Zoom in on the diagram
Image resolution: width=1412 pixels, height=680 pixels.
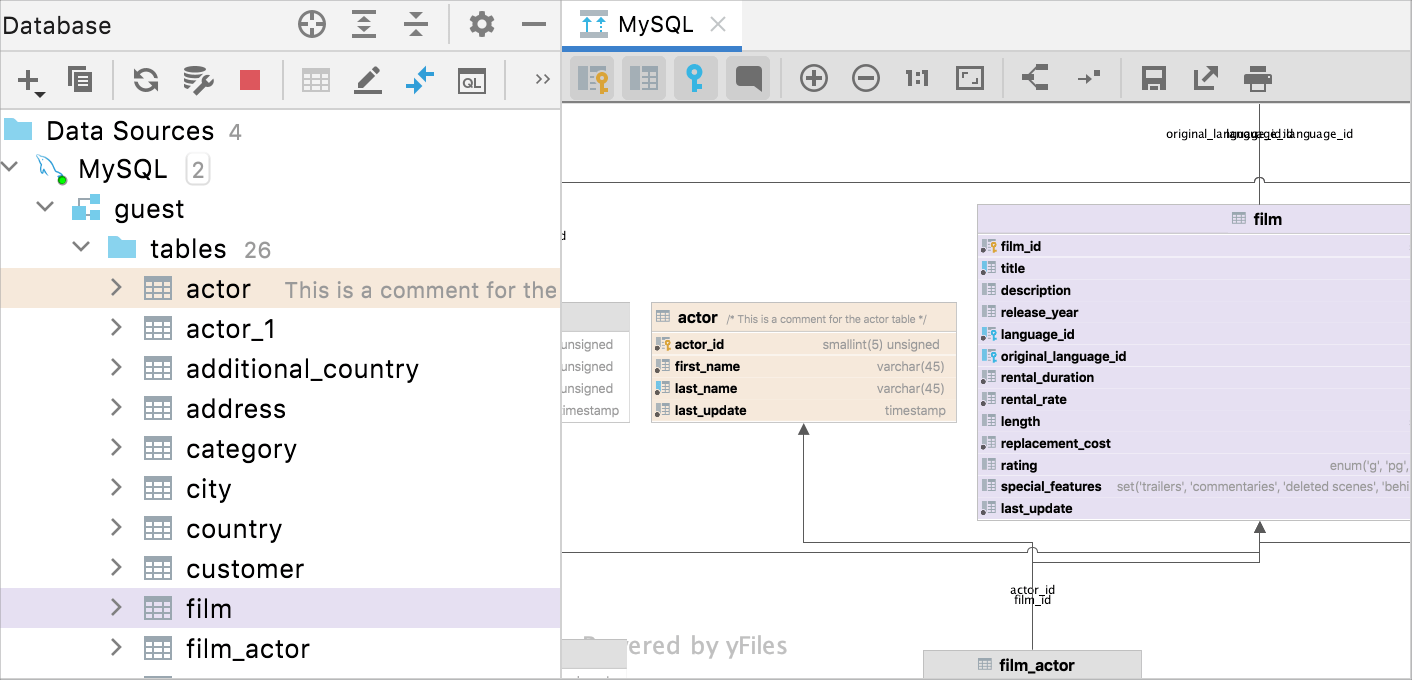click(814, 77)
